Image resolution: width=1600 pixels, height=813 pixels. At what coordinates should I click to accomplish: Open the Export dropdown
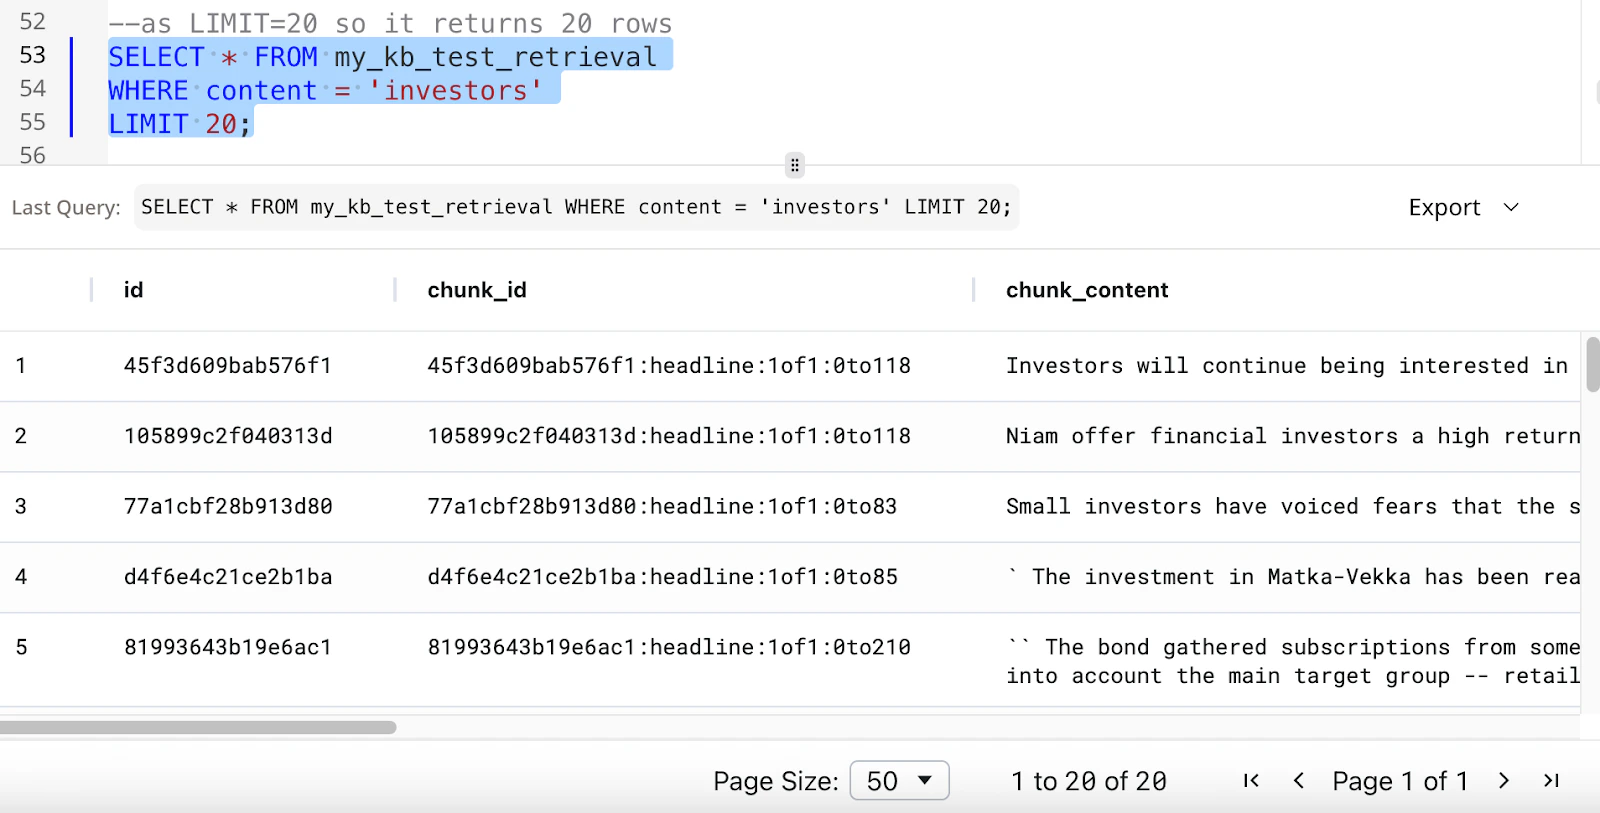click(1463, 207)
